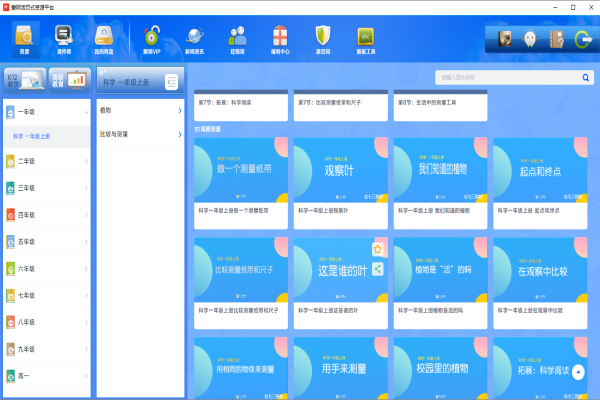The height and width of the screenshot is (400, 600).
Task: Favorite the 这是谁的叶 video with star
Action: pyautogui.click(x=378, y=250)
